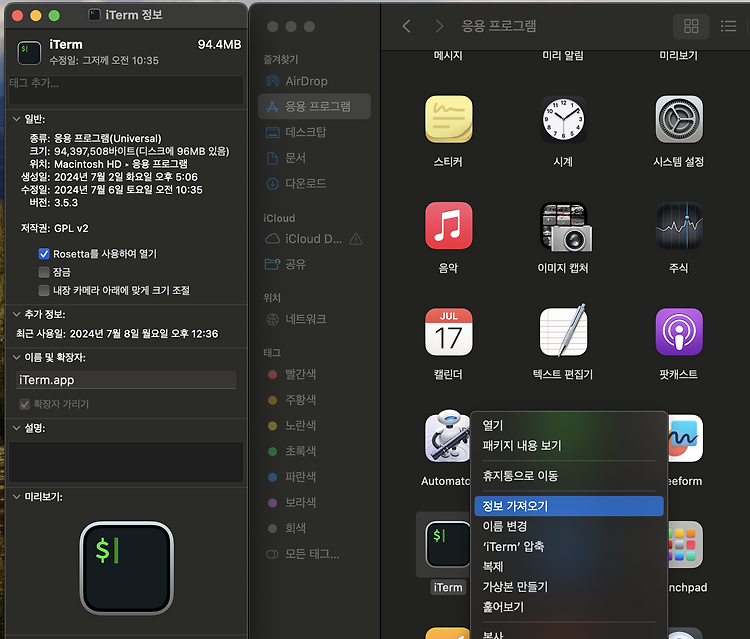Open the 이미지 캡처 app icon
This screenshot has height=639, width=750.
click(565, 226)
